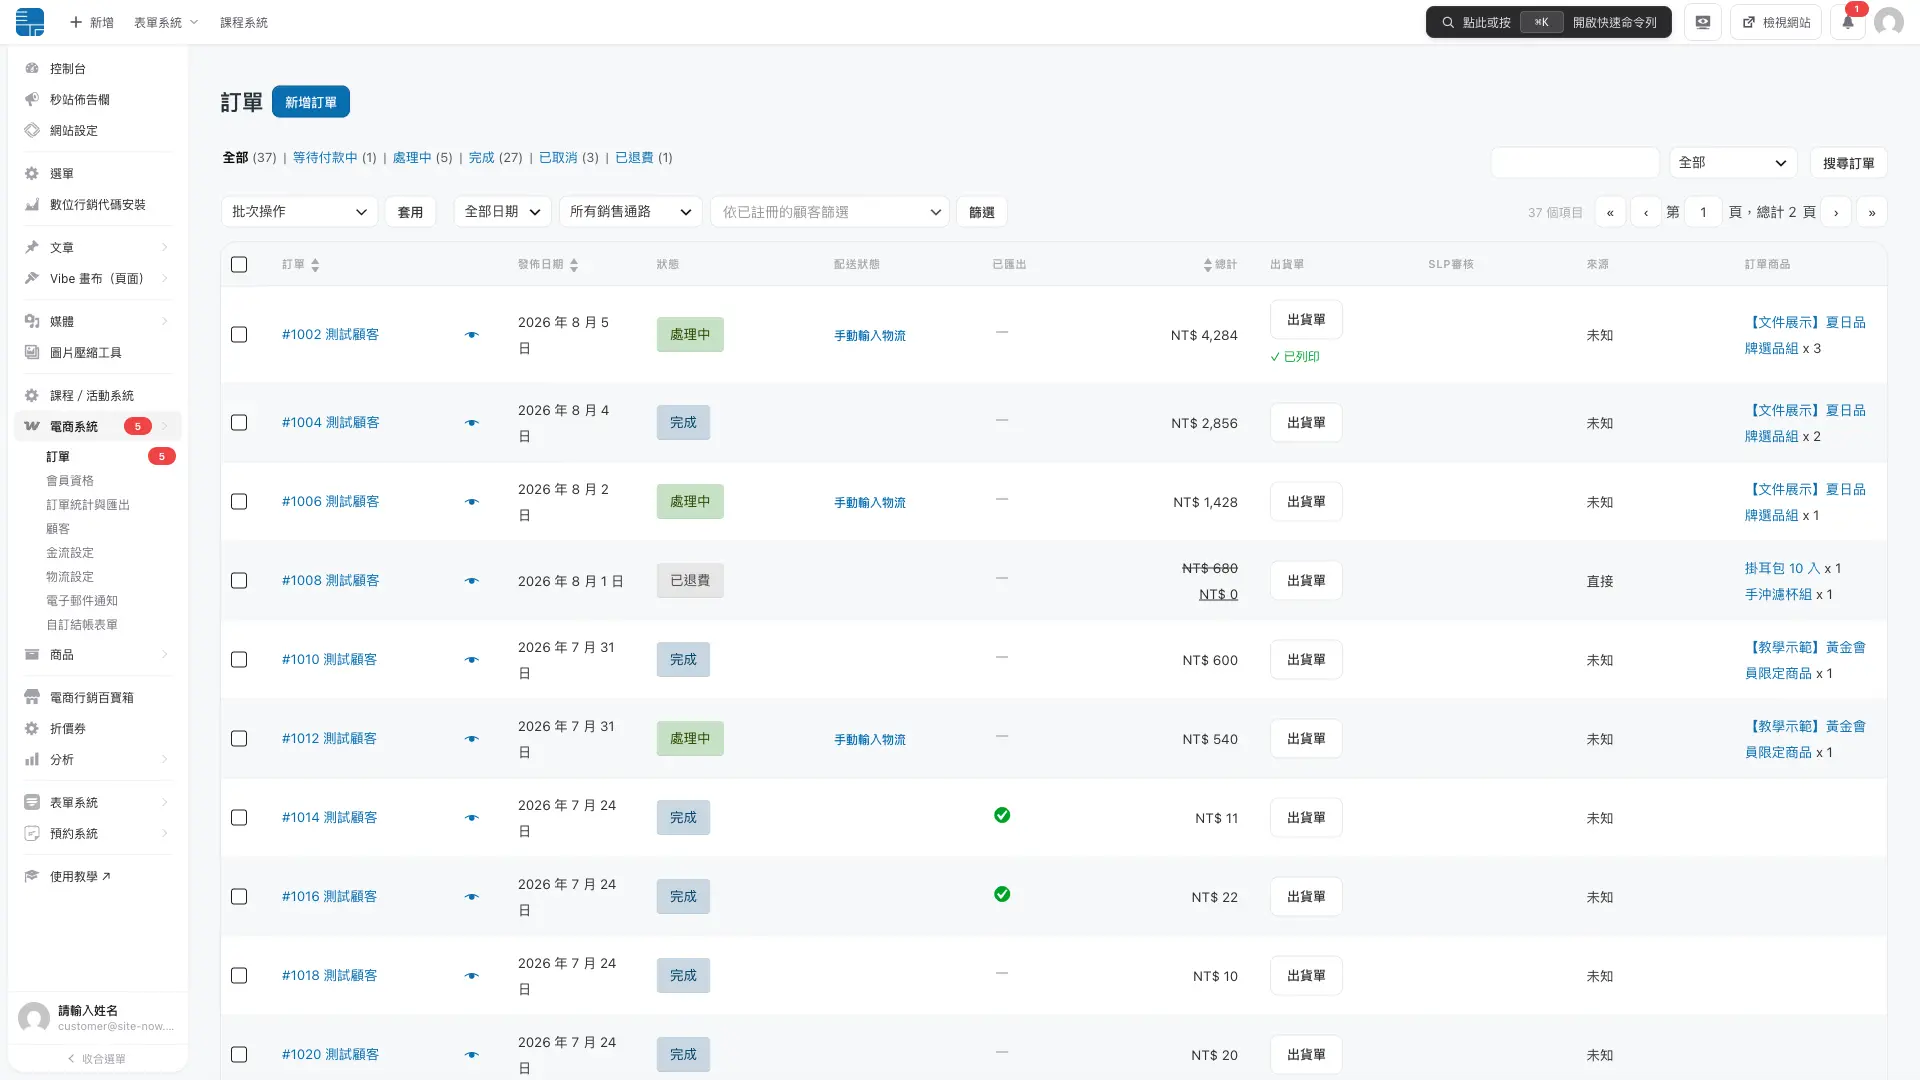Screen dimensions: 1920x1080
Task: Click the current page number field
Action: (x=1703, y=212)
